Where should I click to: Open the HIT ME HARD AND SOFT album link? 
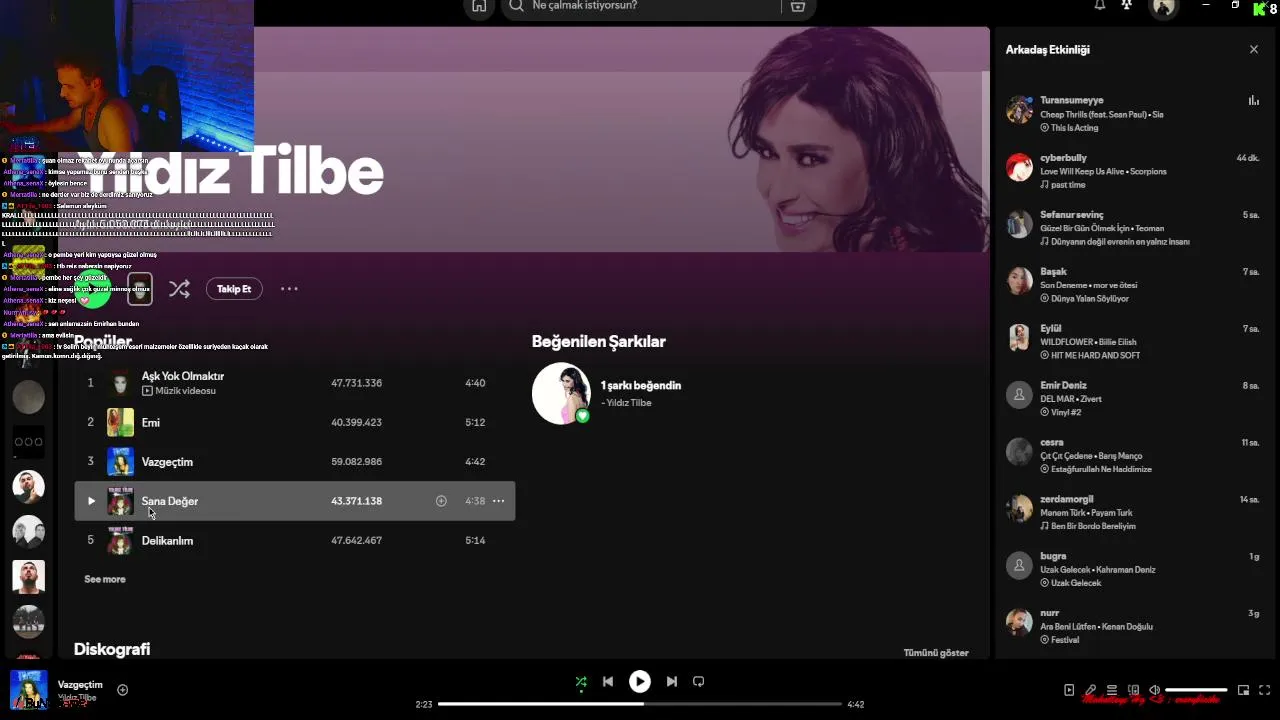pos(1095,356)
